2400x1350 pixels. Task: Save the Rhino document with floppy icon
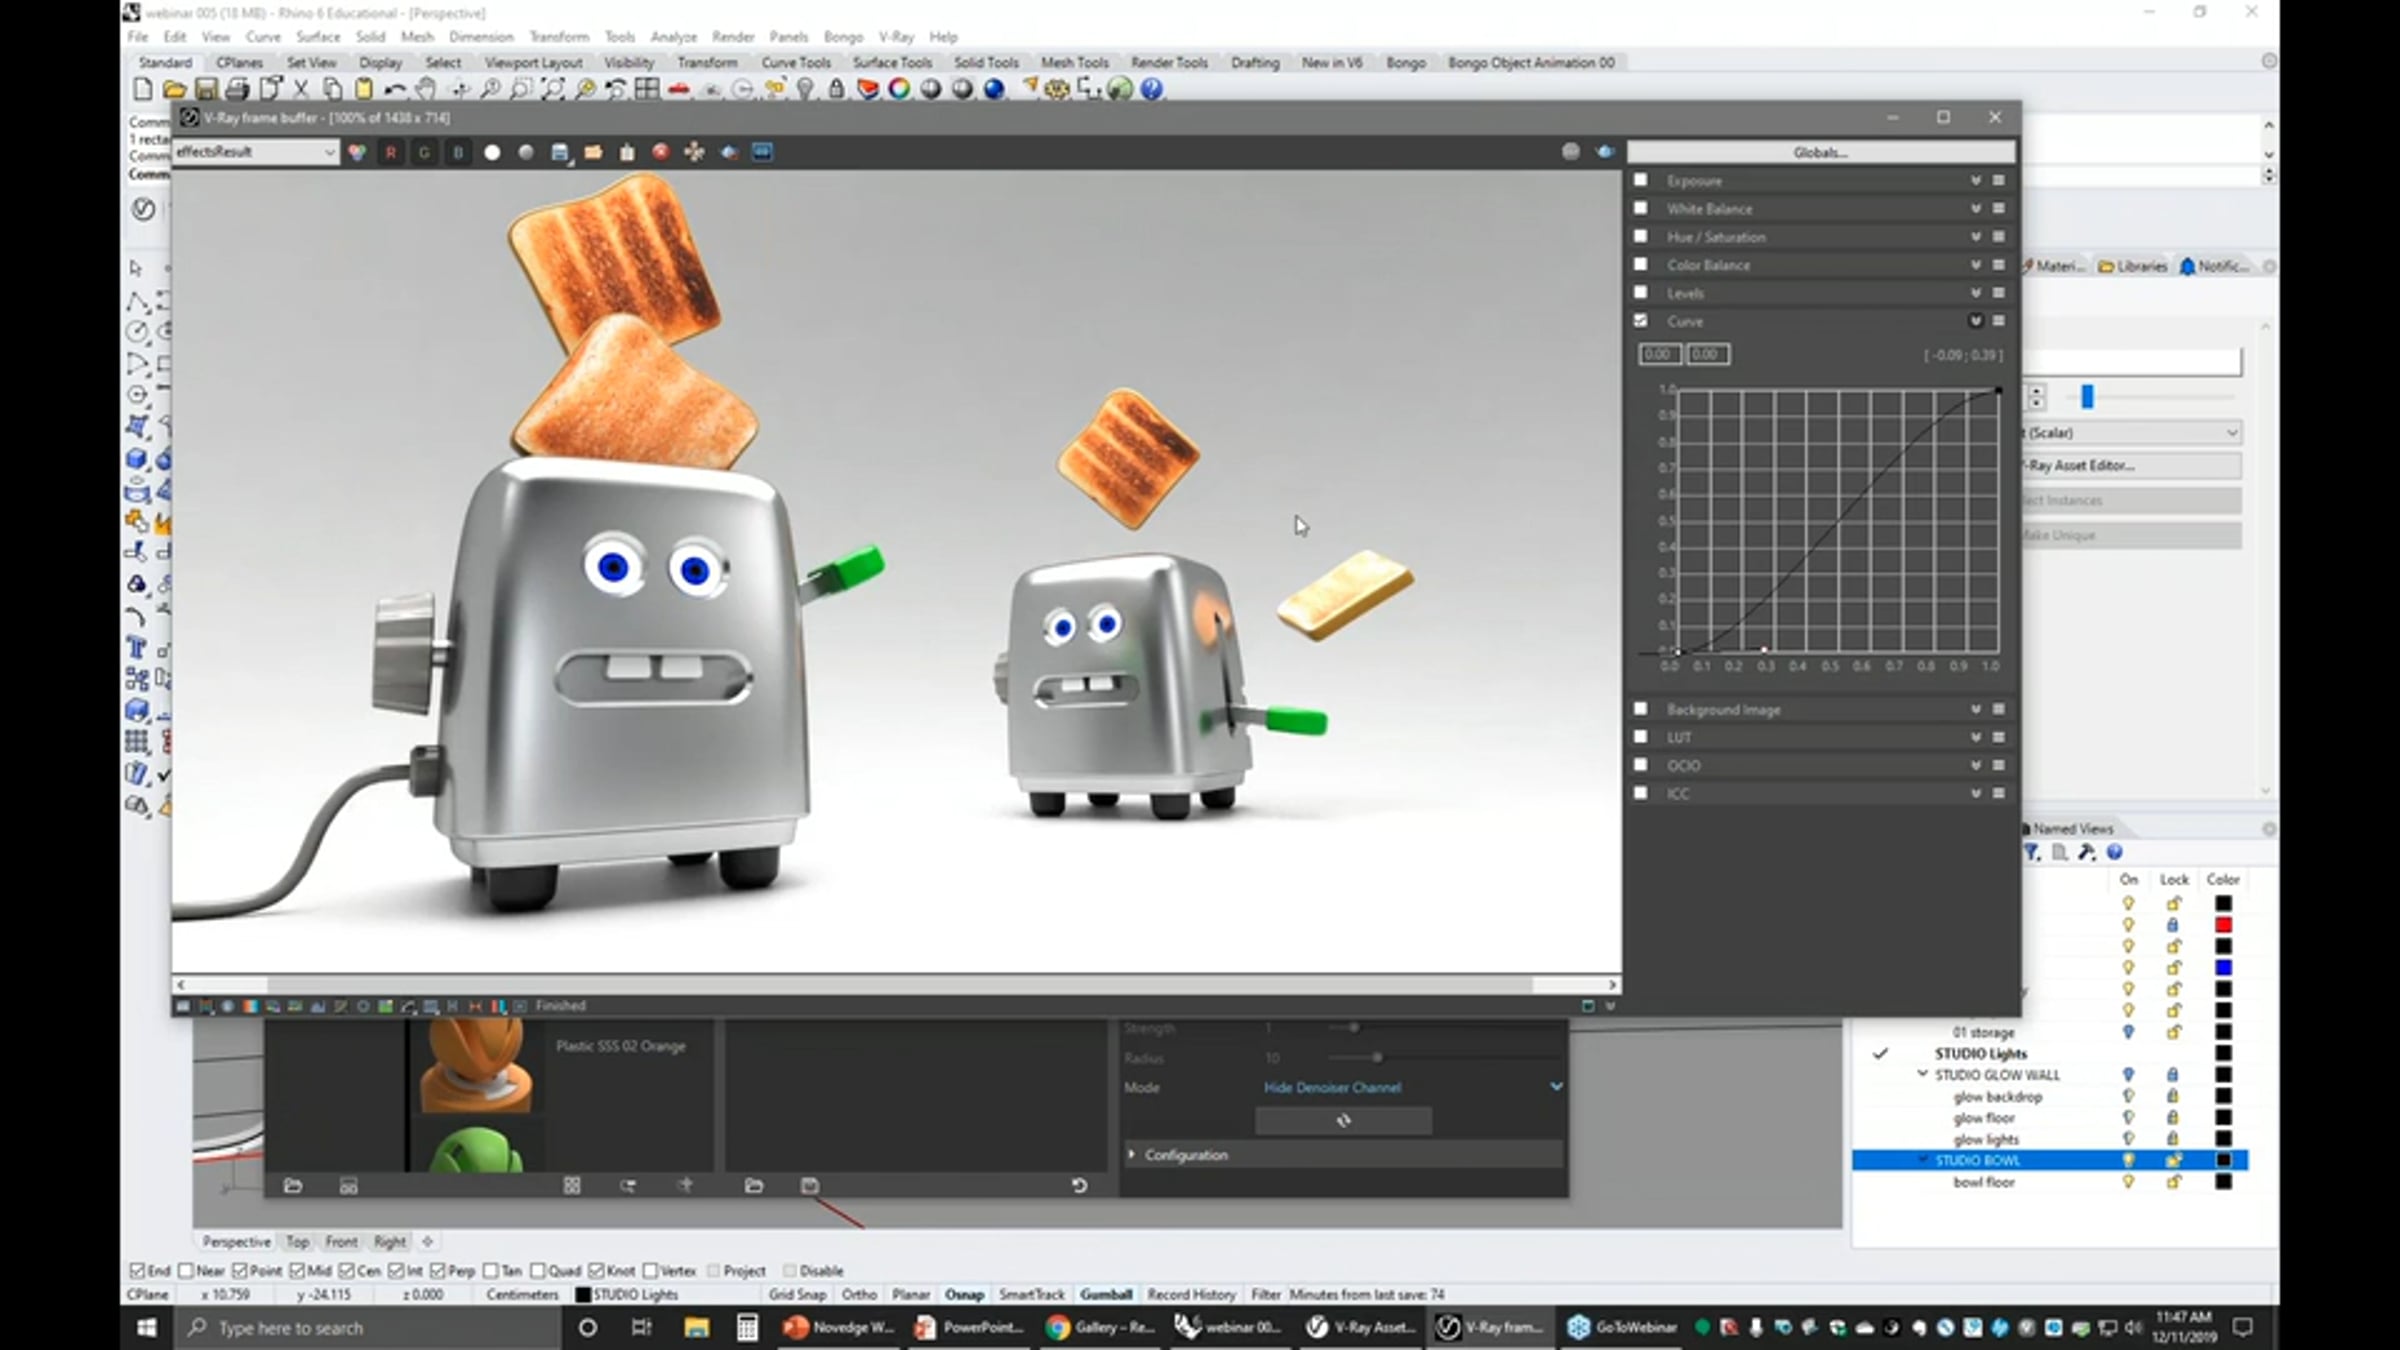(x=206, y=89)
